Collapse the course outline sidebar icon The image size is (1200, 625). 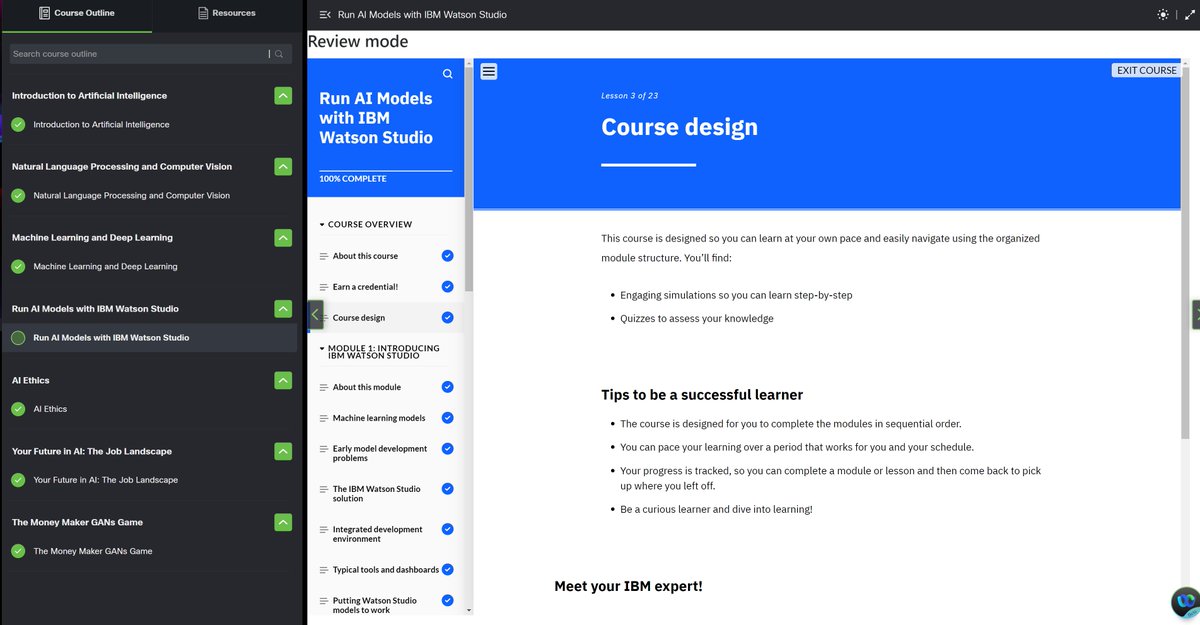(324, 15)
